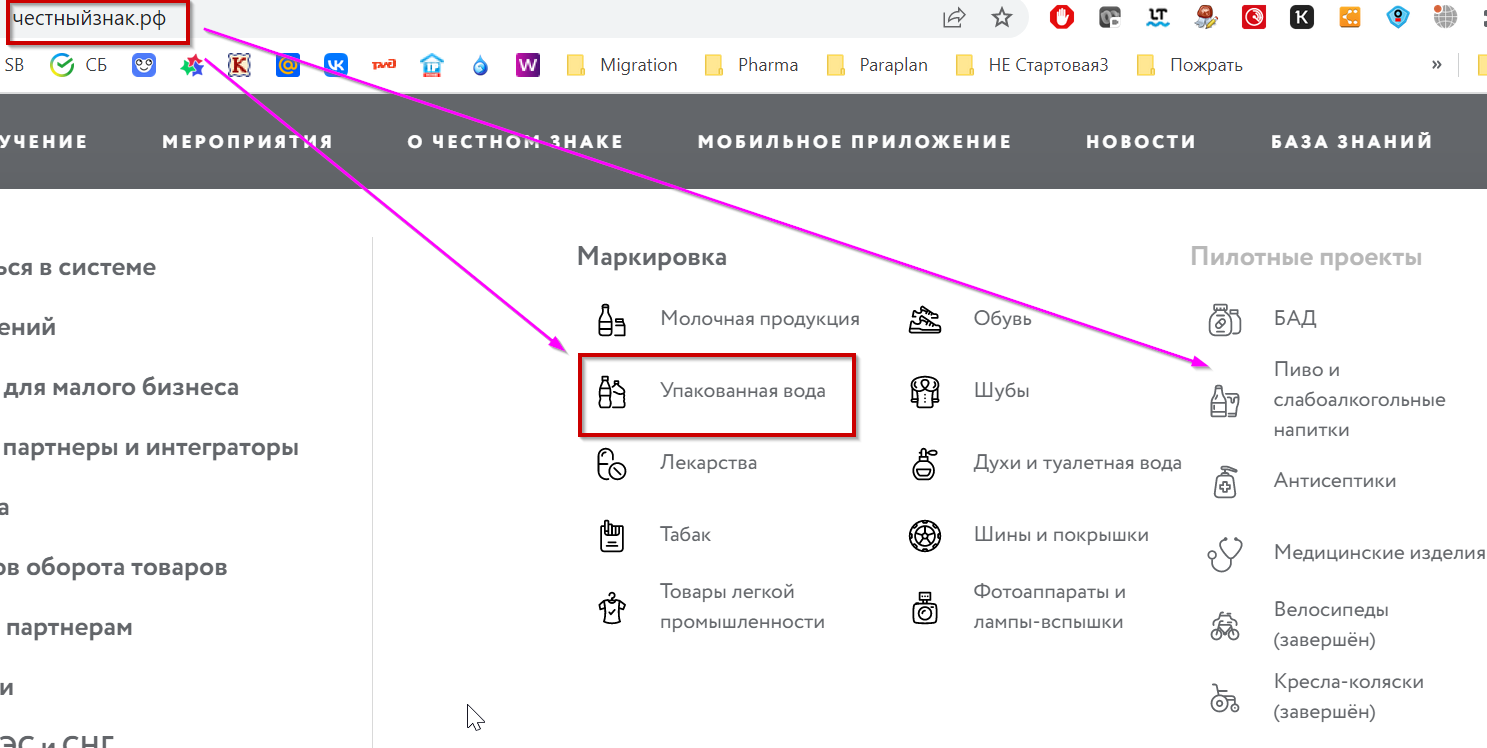Open the Paraplan bookmarks folder
Screen dimensions: 1487x748
(877, 65)
